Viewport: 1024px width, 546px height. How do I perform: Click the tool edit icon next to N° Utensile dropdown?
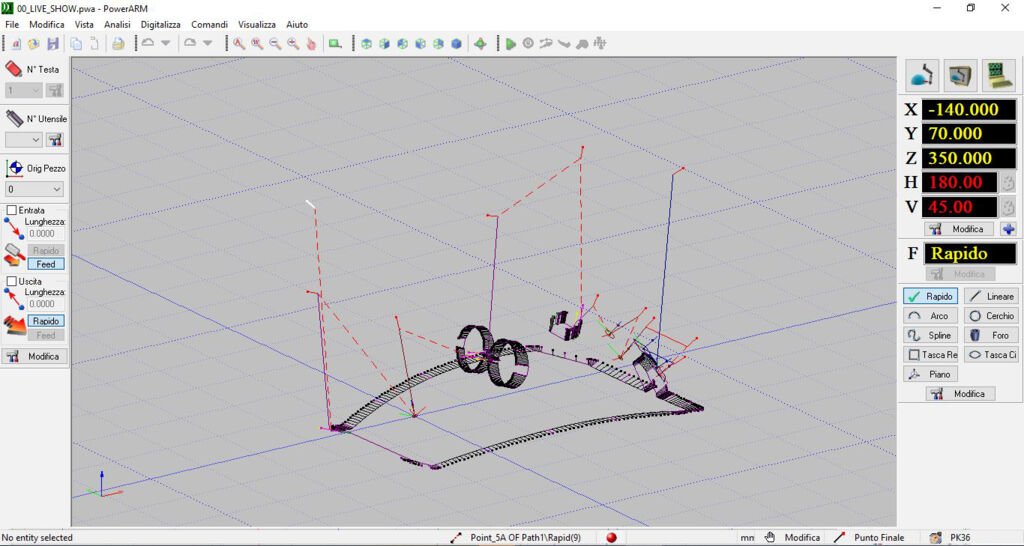click(x=55, y=140)
